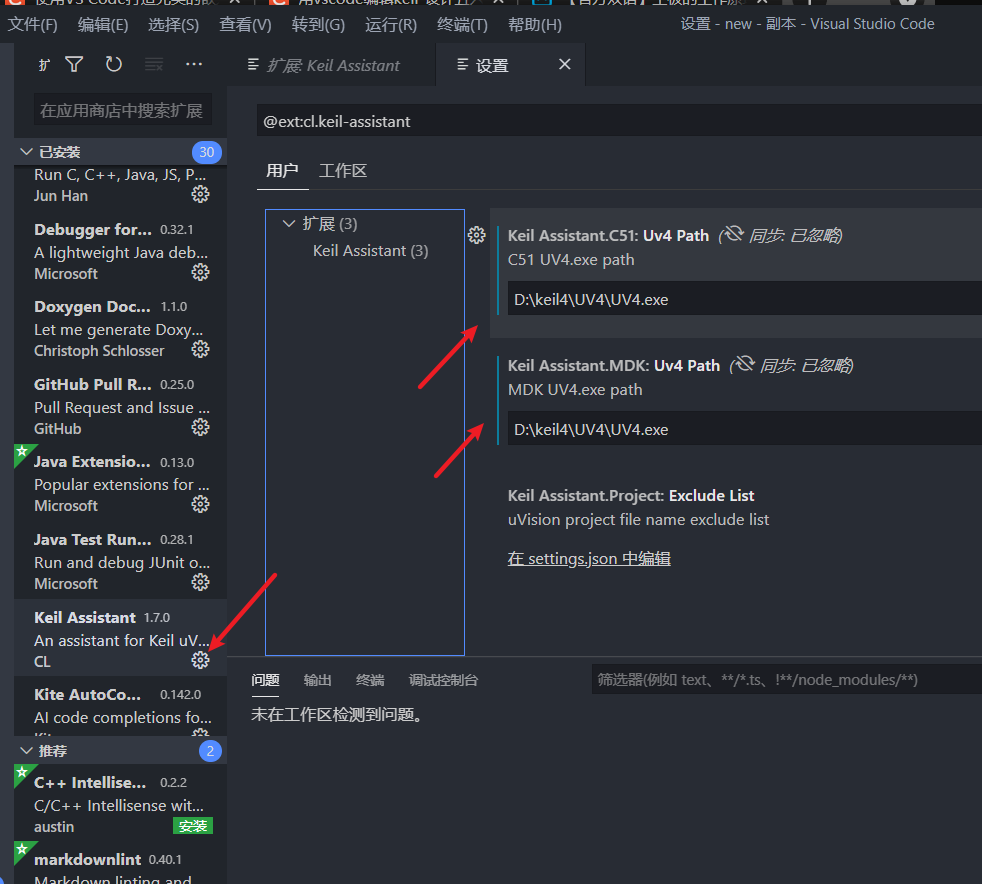The width and height of the screenshot is (982, 884).
Task: Click the Keil Assistant.MDK: Uv4 Path setting title
Action: pos(614,366)
